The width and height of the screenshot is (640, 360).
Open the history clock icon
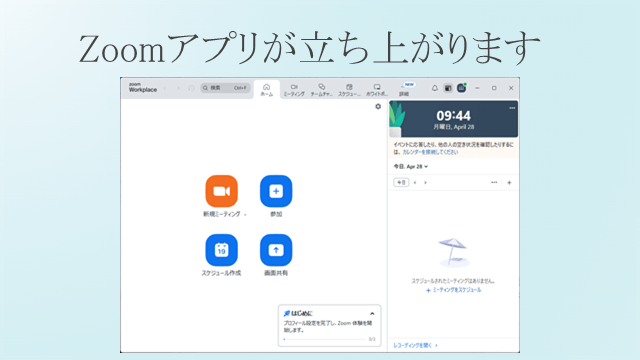191,88
